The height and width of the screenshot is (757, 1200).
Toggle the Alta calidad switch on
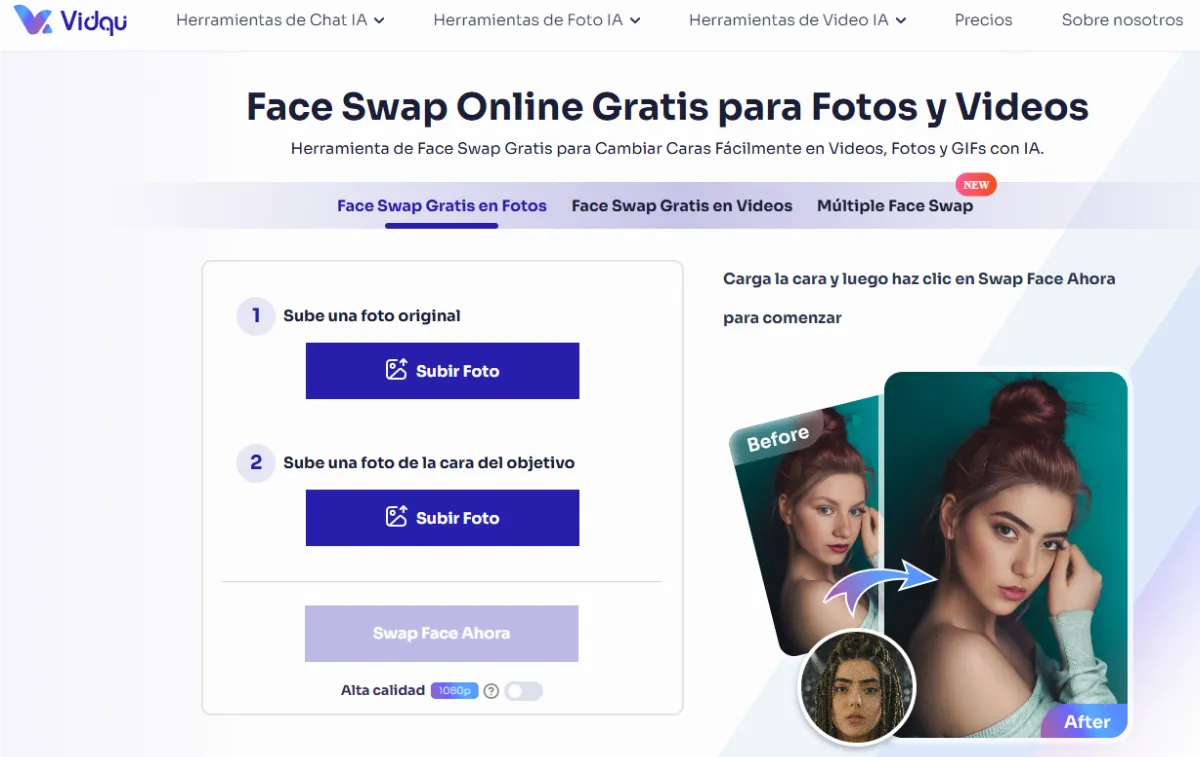[x=523, y=691]
